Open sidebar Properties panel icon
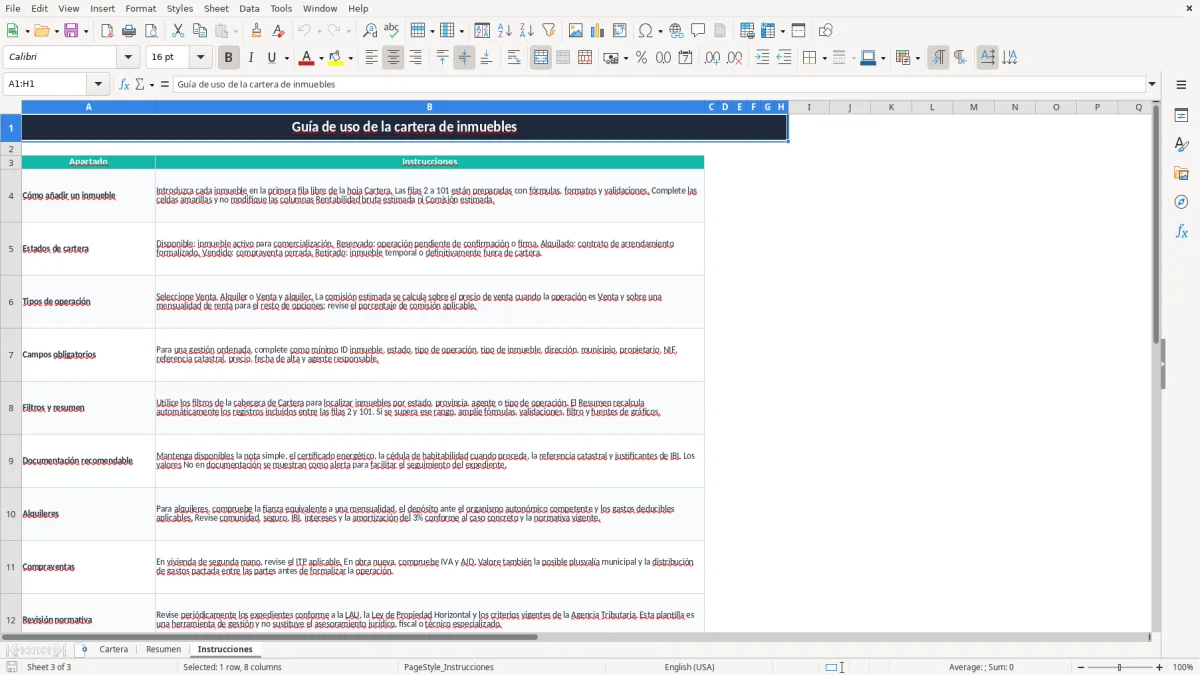 click(1181, 115)
